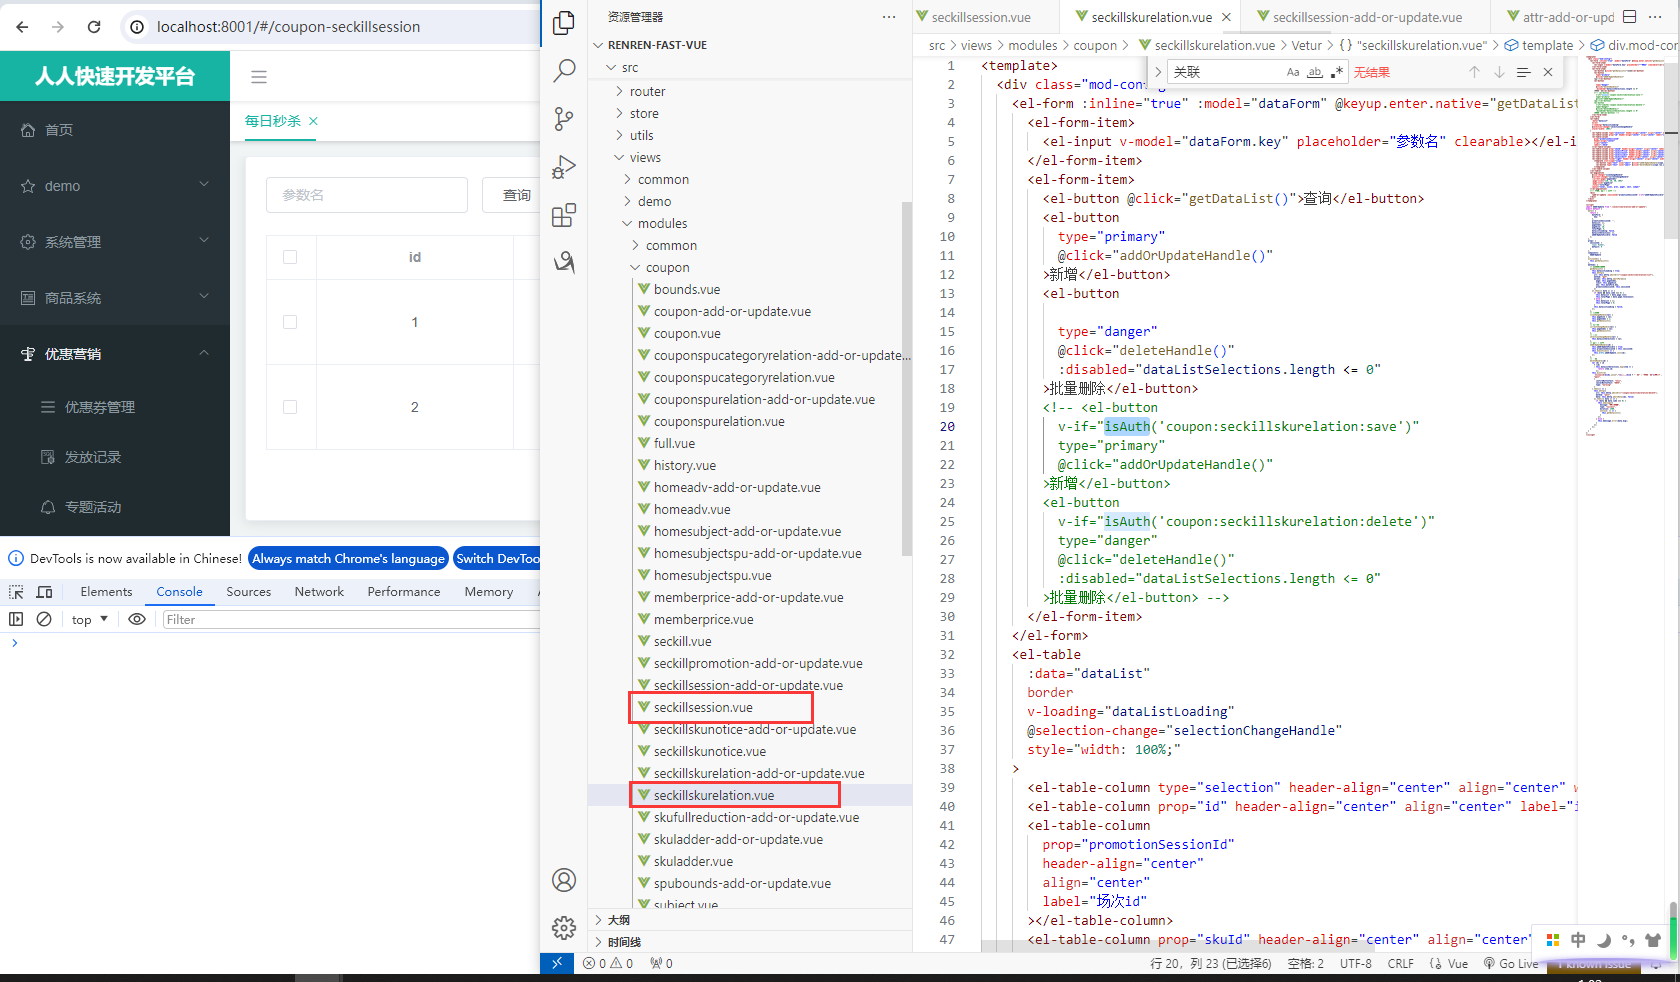Open the DevTools Performance tab
The image size is (1680, 982).
tap(403, 592)
